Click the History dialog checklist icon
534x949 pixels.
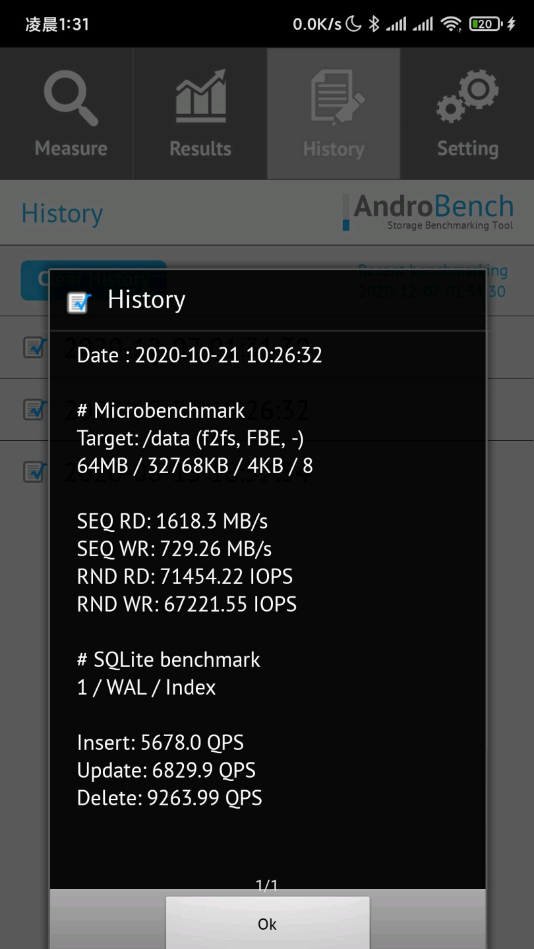click(79, 301)
